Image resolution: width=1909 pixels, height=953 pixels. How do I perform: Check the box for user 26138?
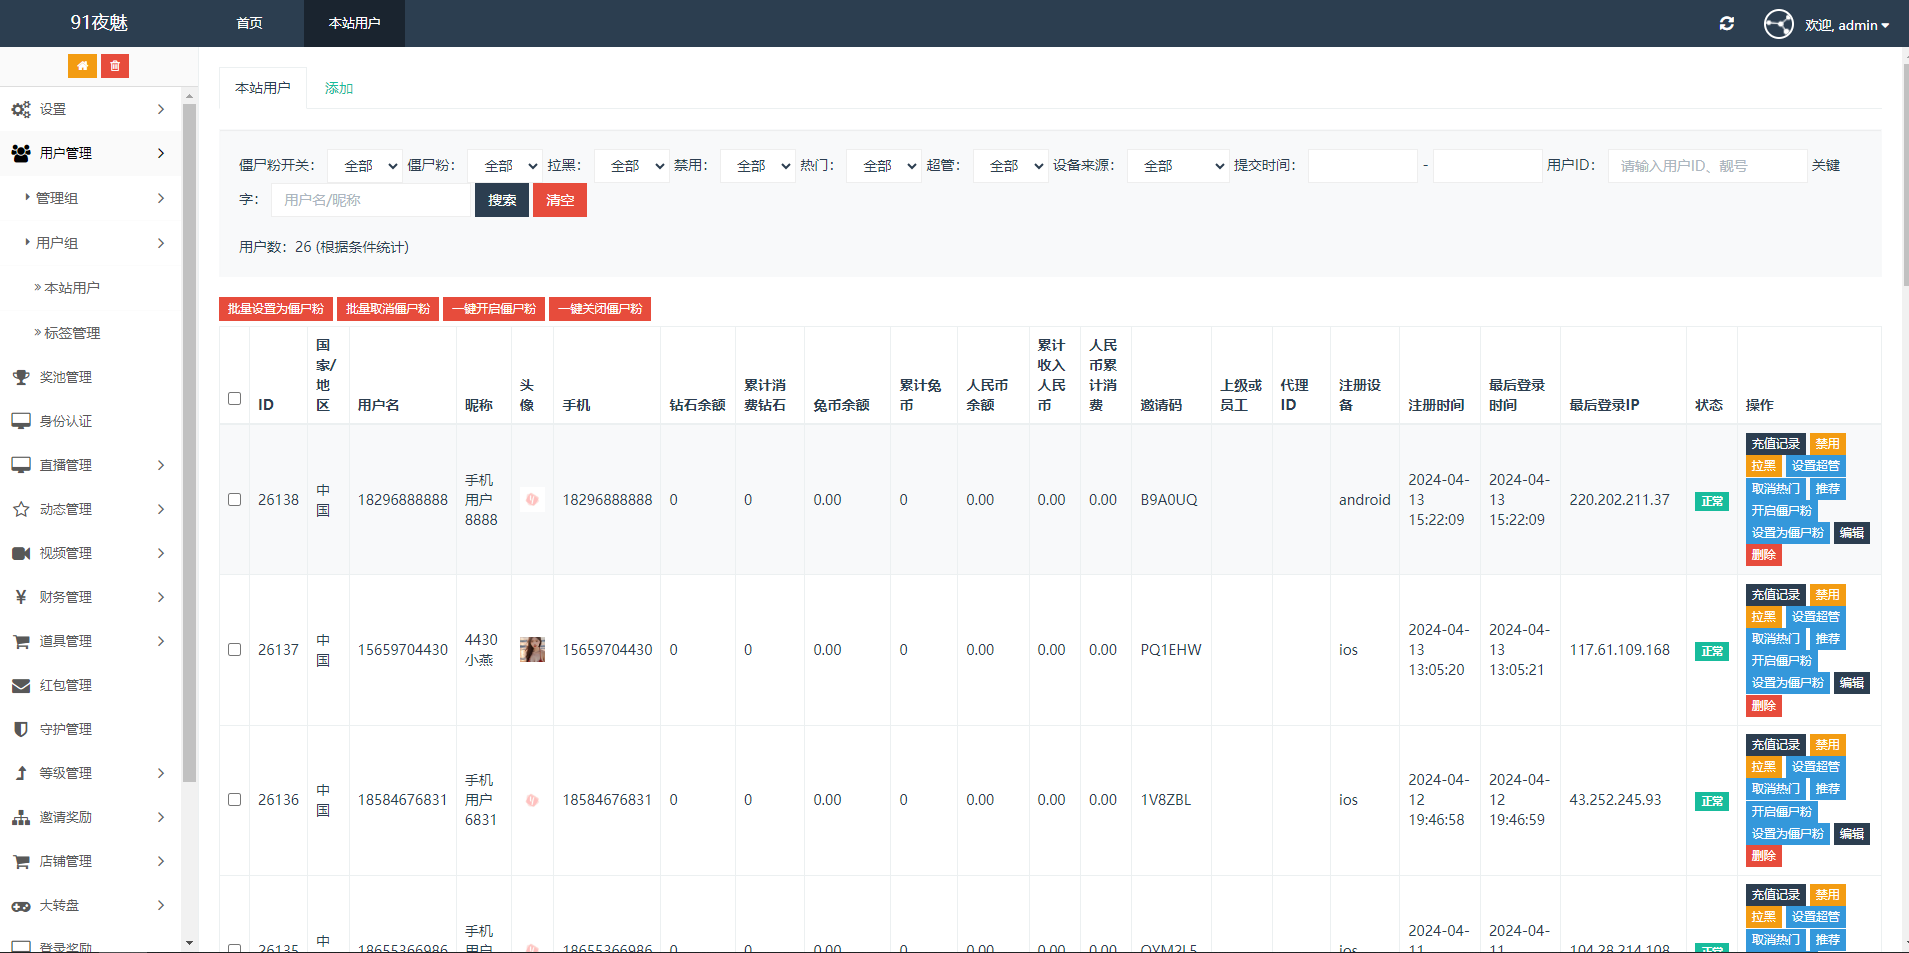[x=234, y=499]
